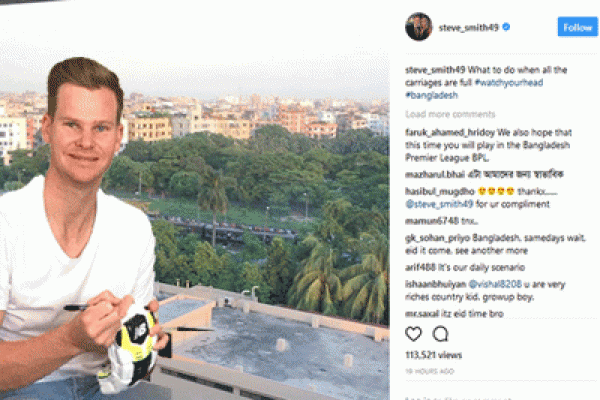This screenshot has height=400, width=600.
Task: Click the comment speech bubble icon
Action: 440,334
